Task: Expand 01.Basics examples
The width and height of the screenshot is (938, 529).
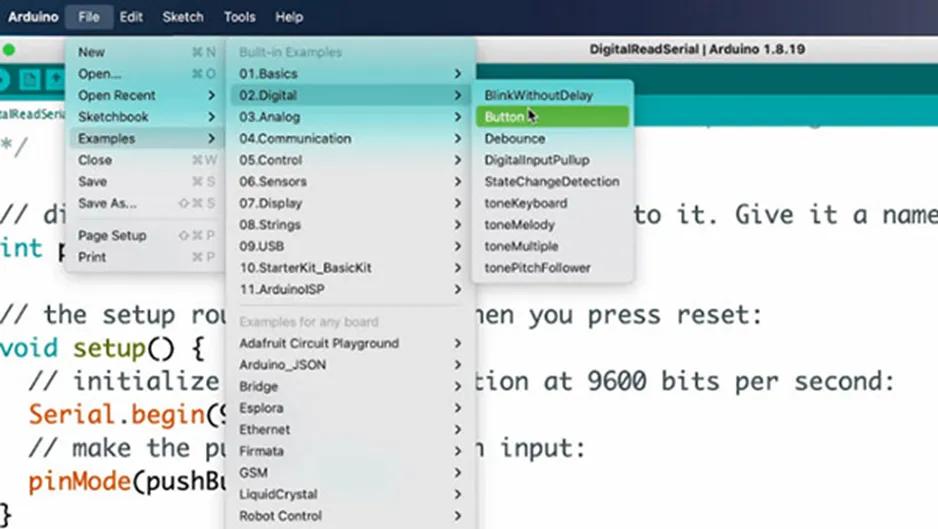Action: 351,74
